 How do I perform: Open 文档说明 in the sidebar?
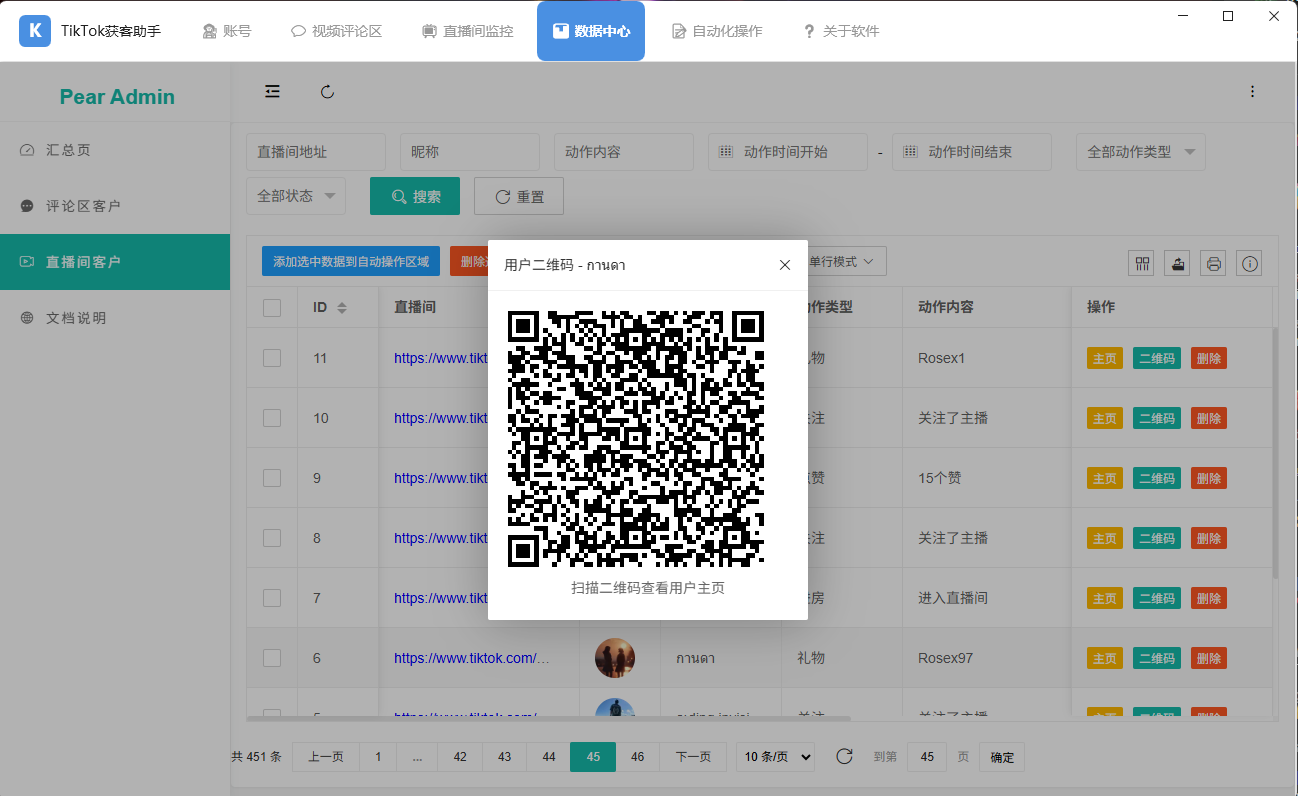click(115, 318)
